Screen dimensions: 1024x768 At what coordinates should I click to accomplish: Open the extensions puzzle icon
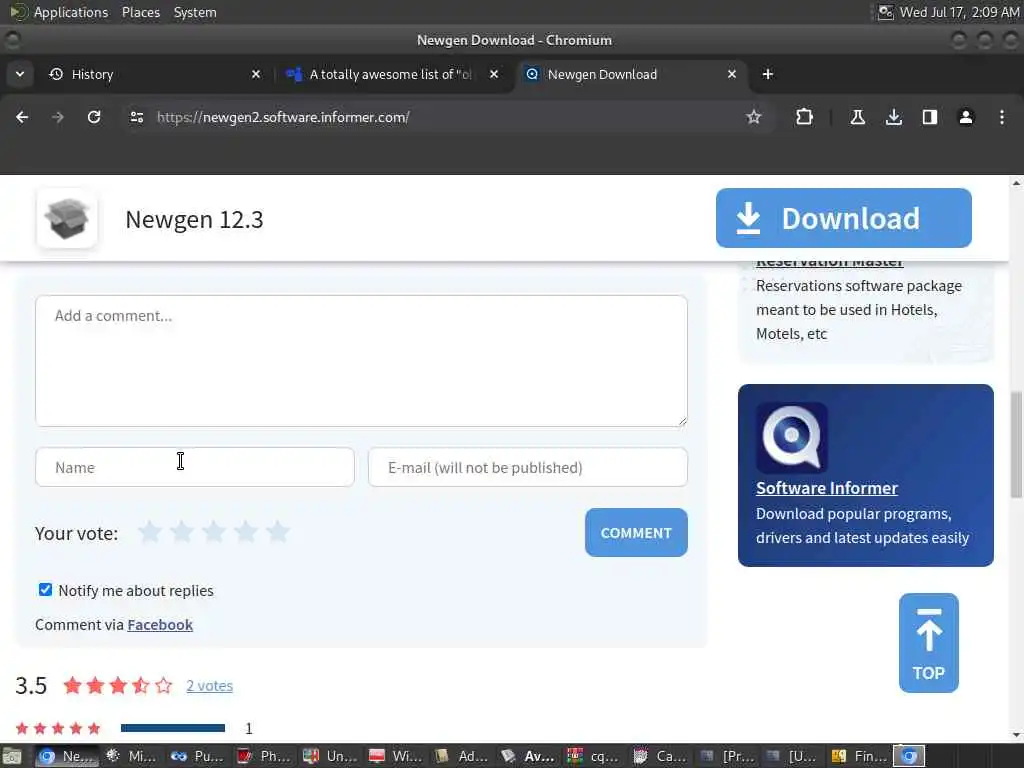click(805, 117)
